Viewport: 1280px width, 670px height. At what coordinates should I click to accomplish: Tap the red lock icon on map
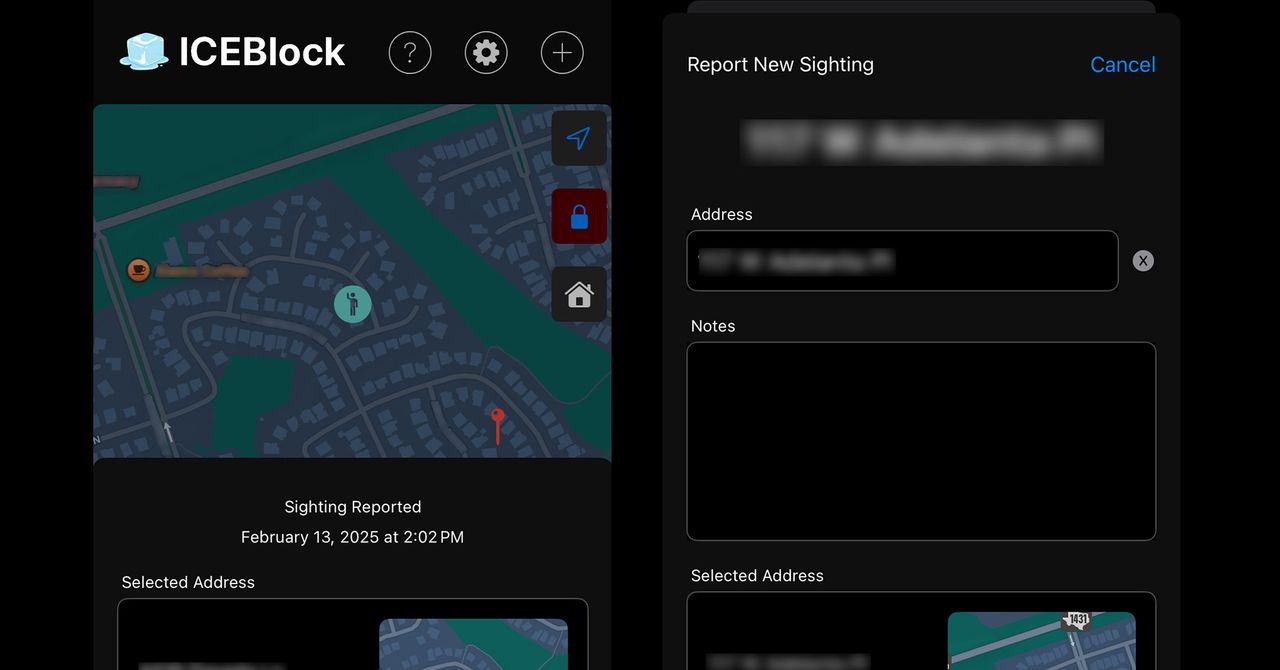(x=579, y=216)
